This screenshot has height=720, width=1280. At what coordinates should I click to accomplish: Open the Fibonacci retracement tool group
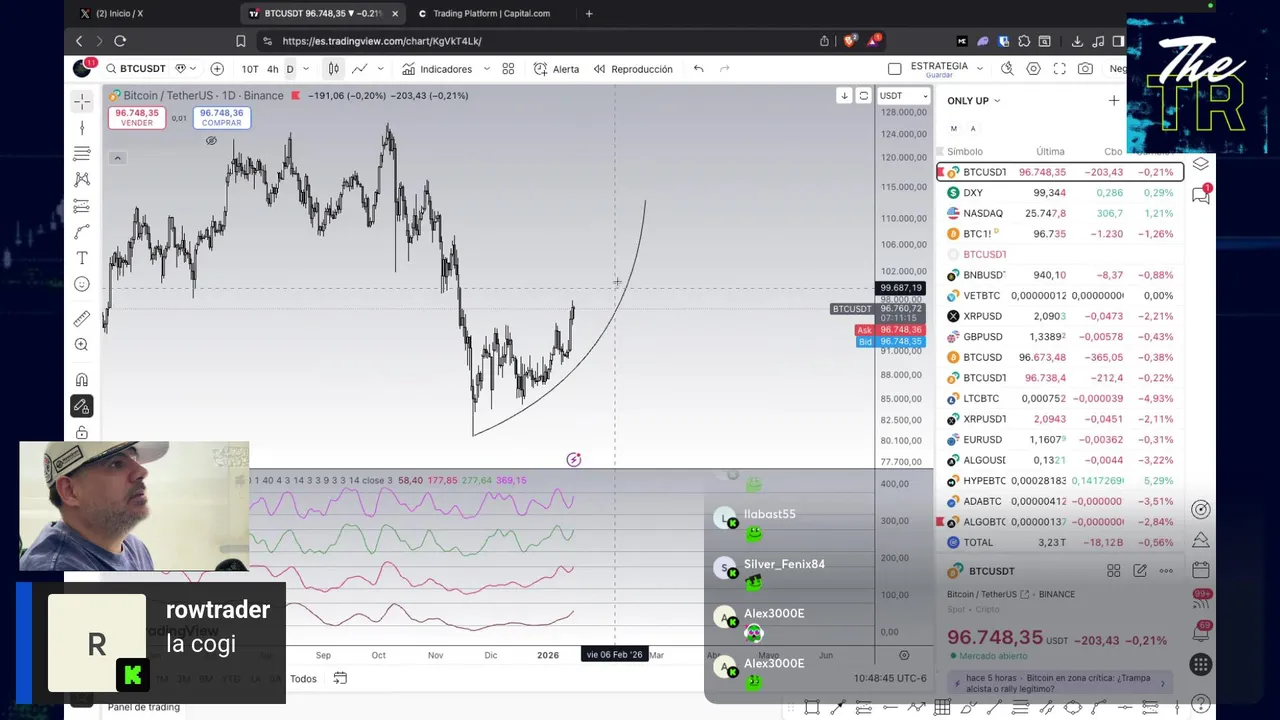pyautogui.click(x=82, y=153)
